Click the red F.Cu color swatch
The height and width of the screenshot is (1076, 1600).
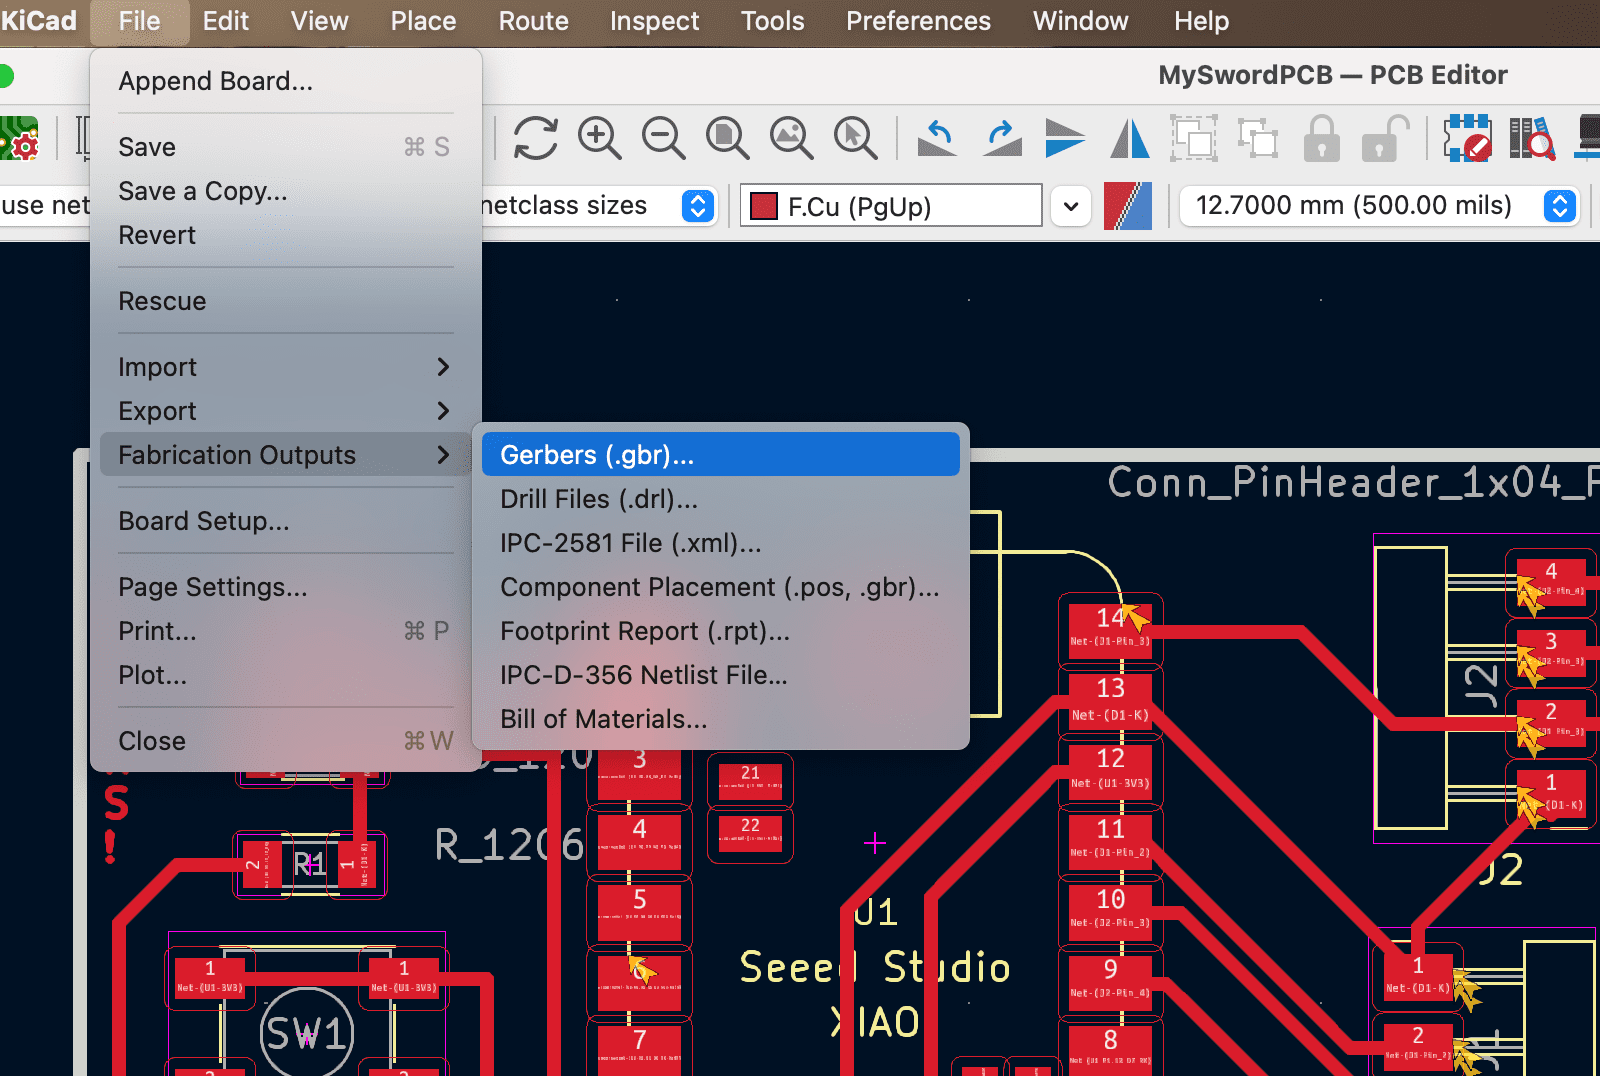tap(764, 206)
